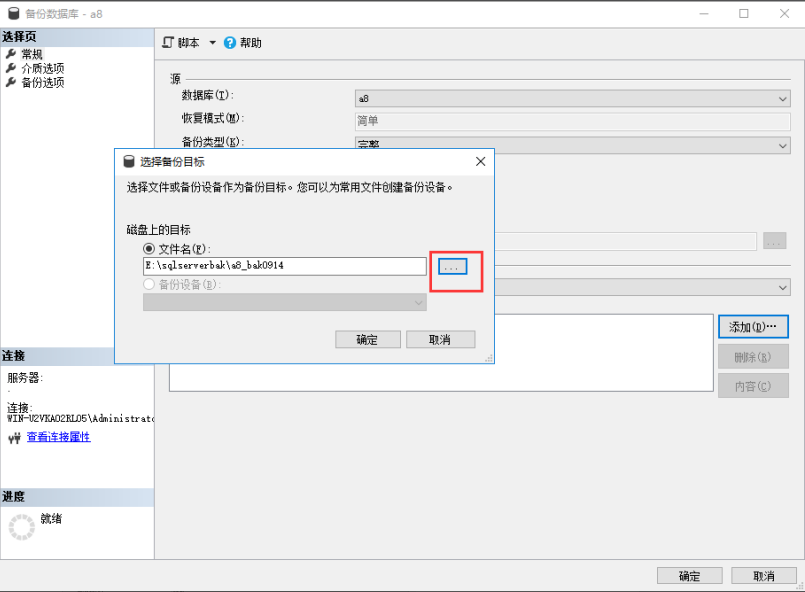
Task: Click the 脚本 script label
Action: tap(188, 43)
